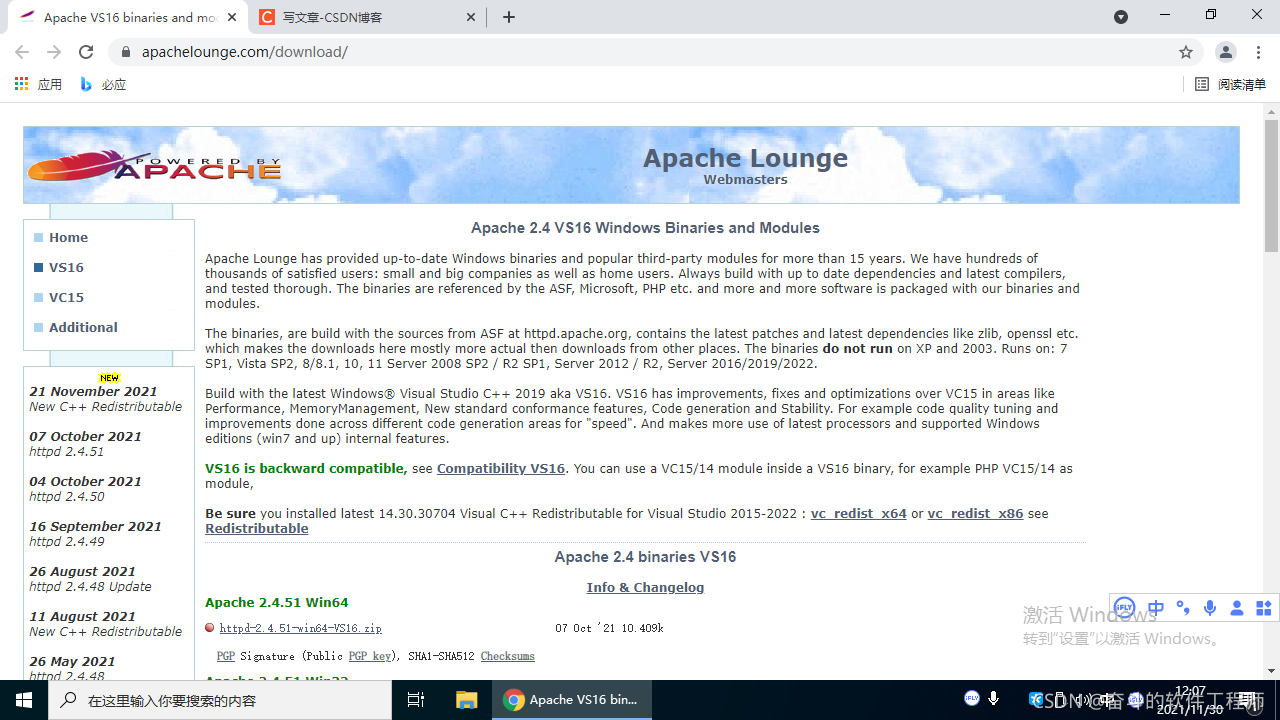This screenshot has height=720, width=1280.
Task: Download vc_redist_x86 via its link
Action: (975, 513)
